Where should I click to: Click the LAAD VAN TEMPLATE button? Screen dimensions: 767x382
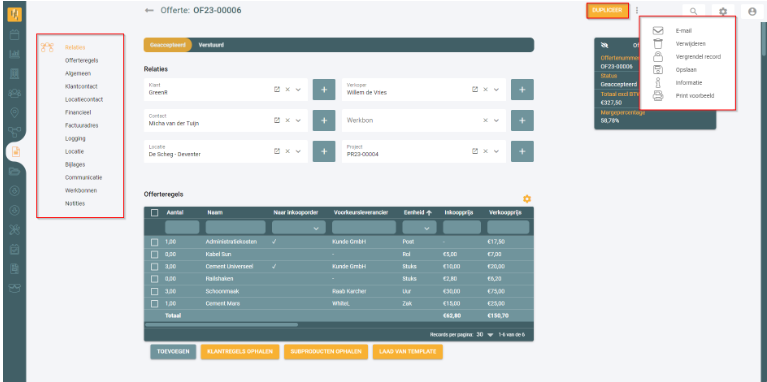pos(407,352)
